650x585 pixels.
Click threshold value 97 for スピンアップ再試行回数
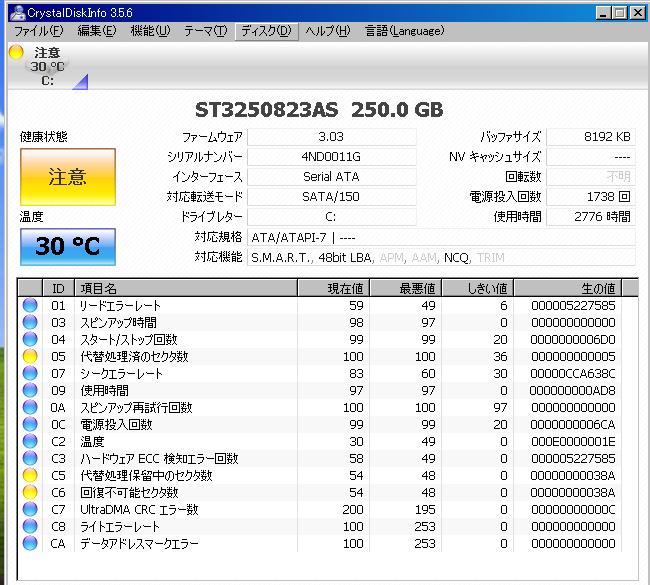pos(500,408)
